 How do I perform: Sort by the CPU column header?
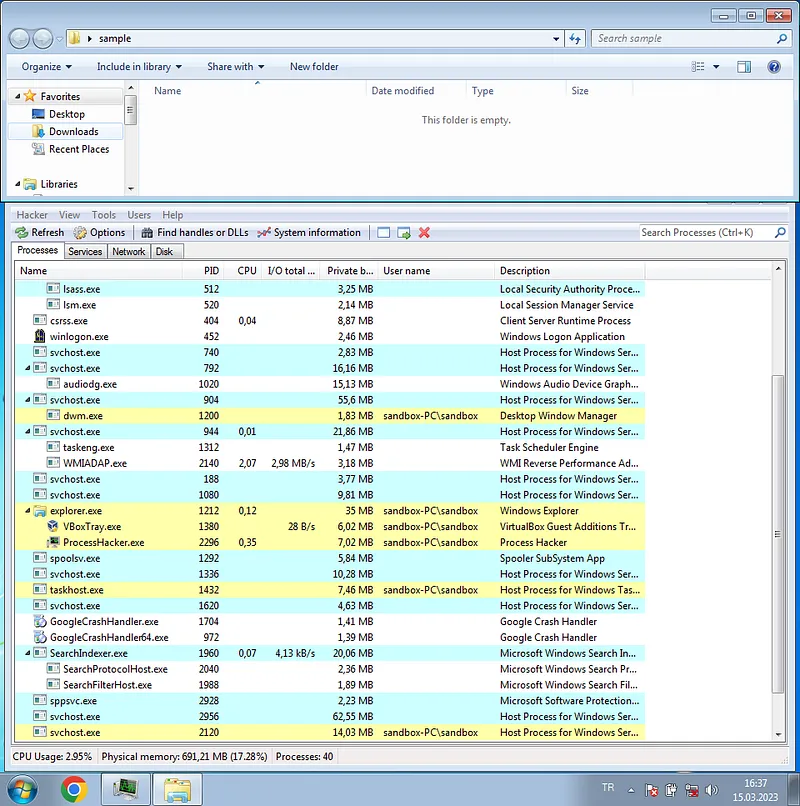(x=243, y=271)
